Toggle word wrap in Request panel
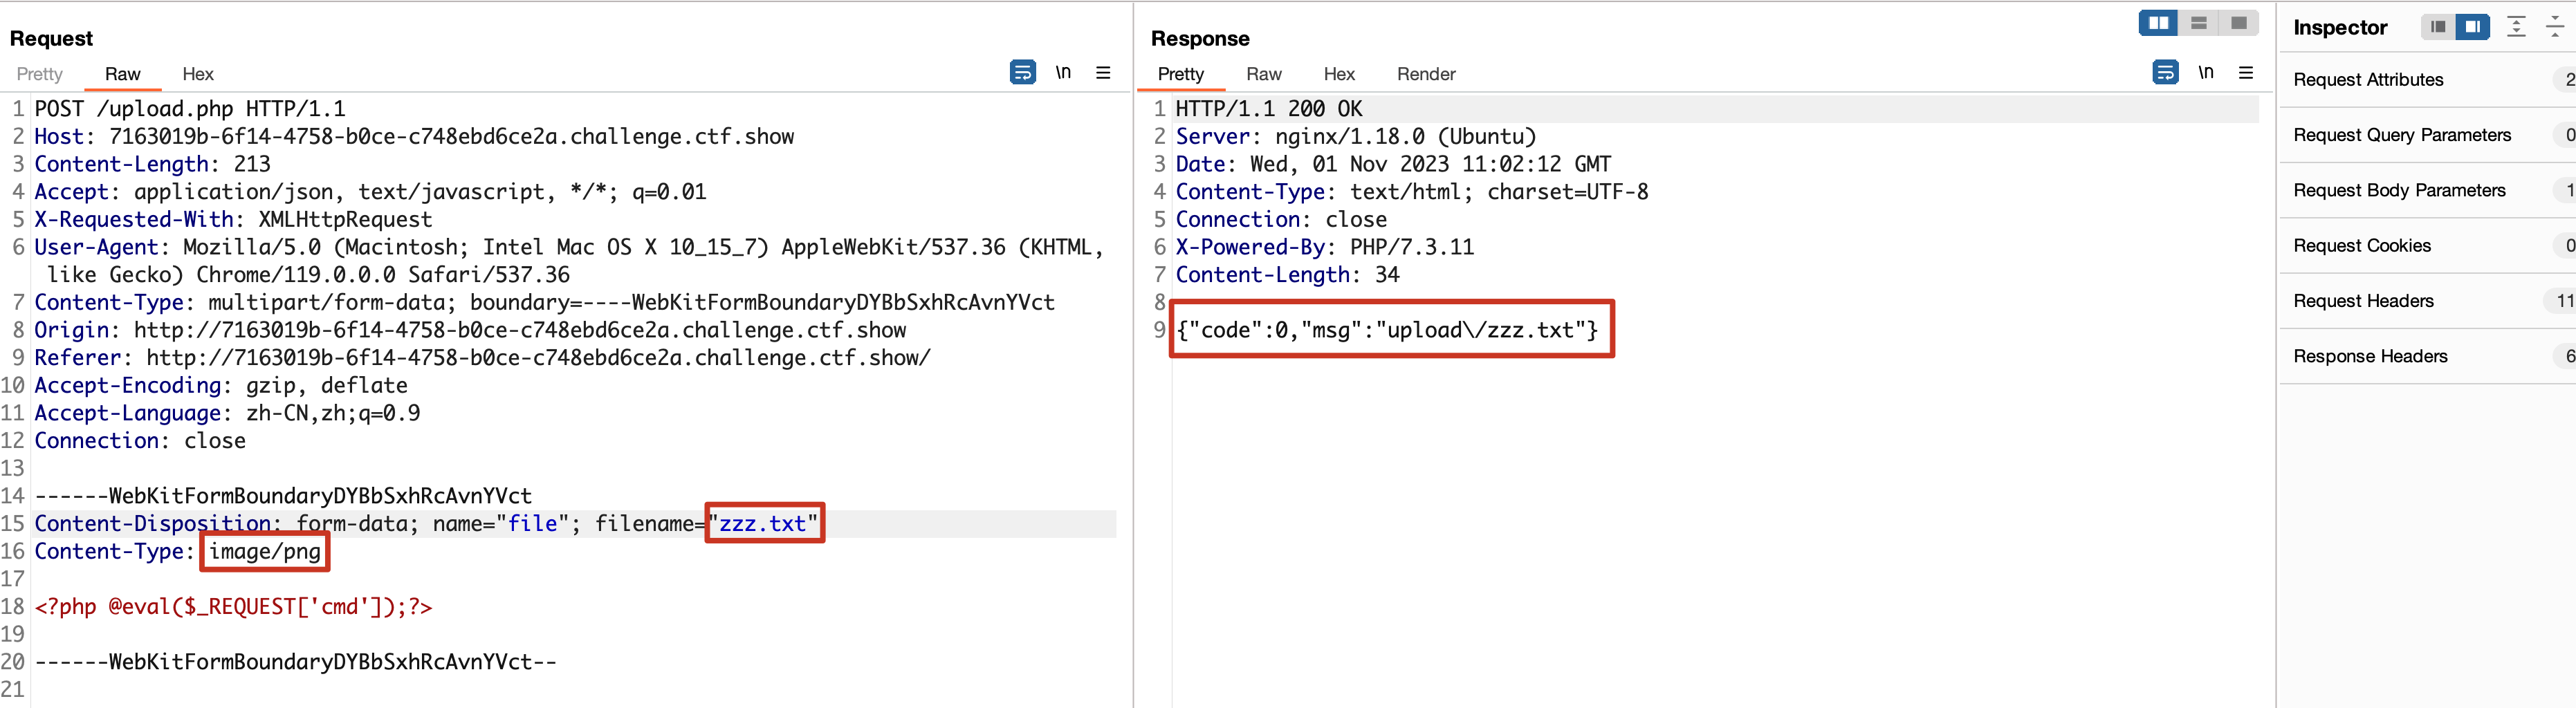This screenshot has width=2576, height=708. click(1022, 72)
